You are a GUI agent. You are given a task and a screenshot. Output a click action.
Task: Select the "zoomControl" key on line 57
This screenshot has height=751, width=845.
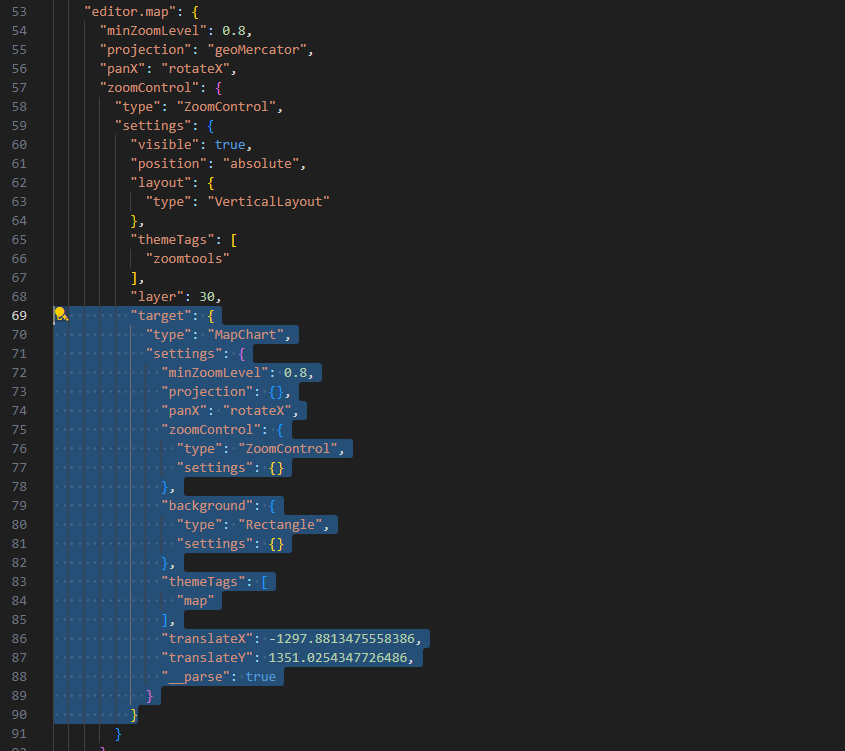point(150,87)
